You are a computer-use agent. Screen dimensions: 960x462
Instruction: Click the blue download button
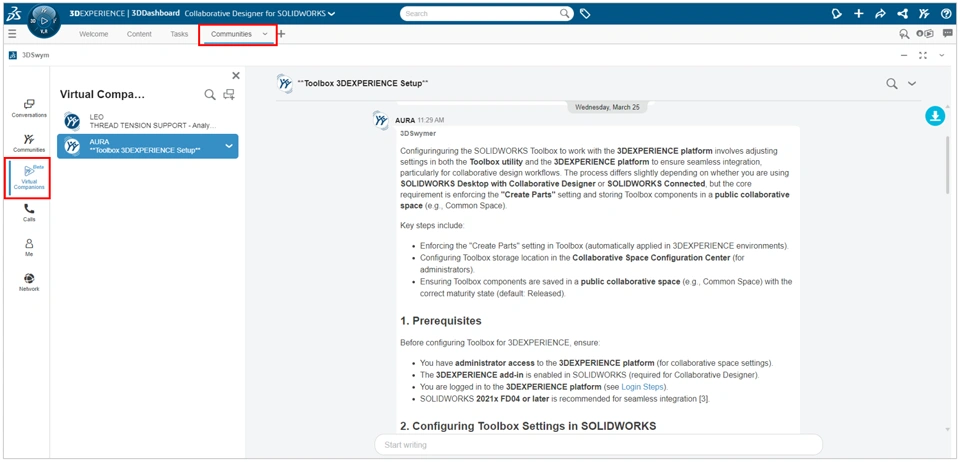pos(935,116)
